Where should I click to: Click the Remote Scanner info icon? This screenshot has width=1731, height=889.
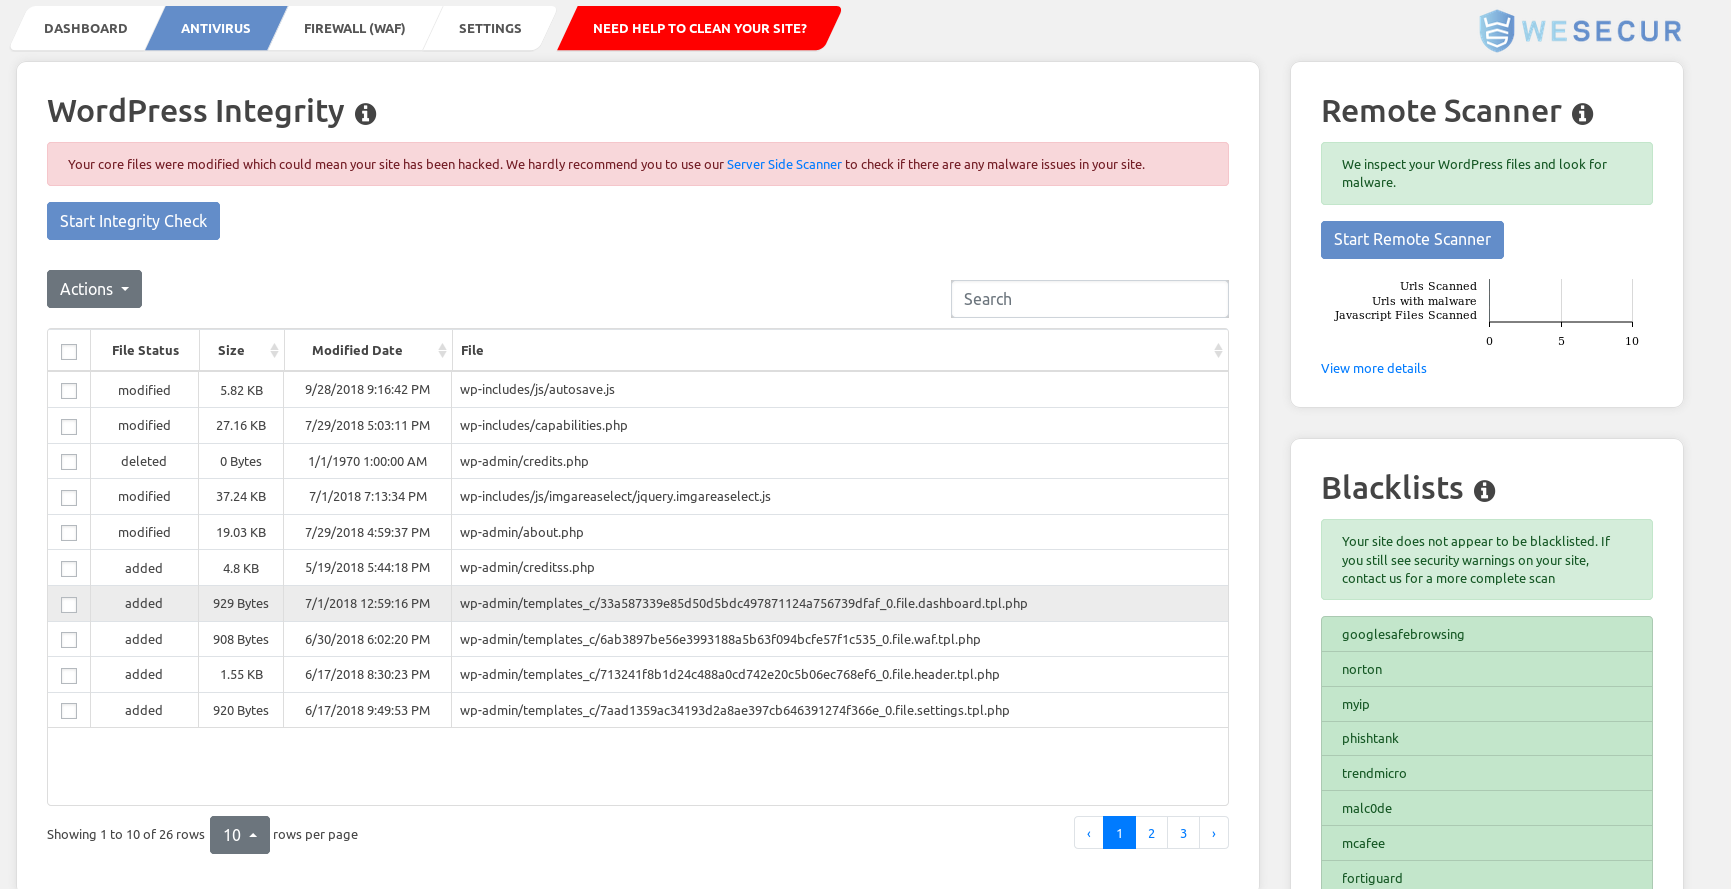click(x=1582, y=114)
